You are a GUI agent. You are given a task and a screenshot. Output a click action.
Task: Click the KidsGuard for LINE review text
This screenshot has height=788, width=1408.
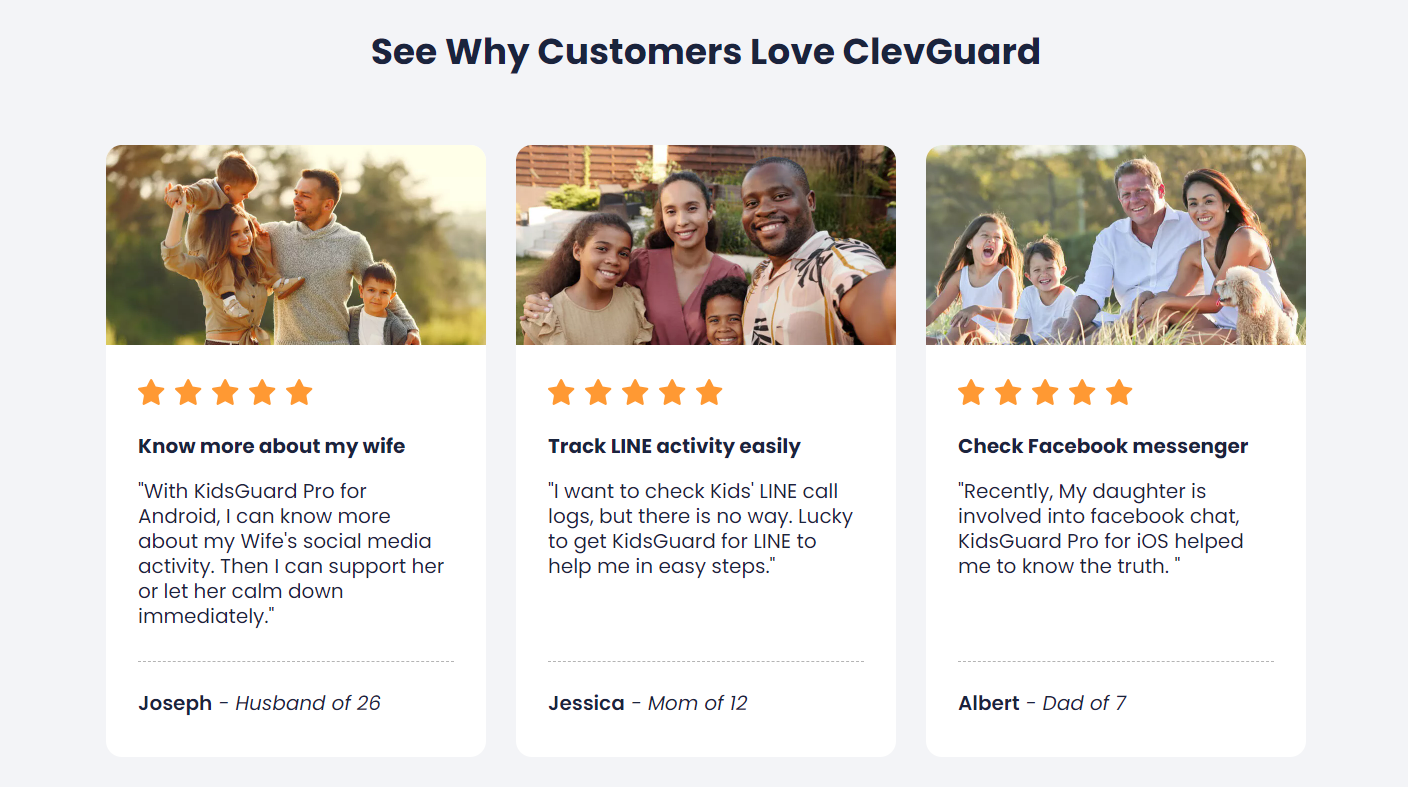[x=700, y=529]
